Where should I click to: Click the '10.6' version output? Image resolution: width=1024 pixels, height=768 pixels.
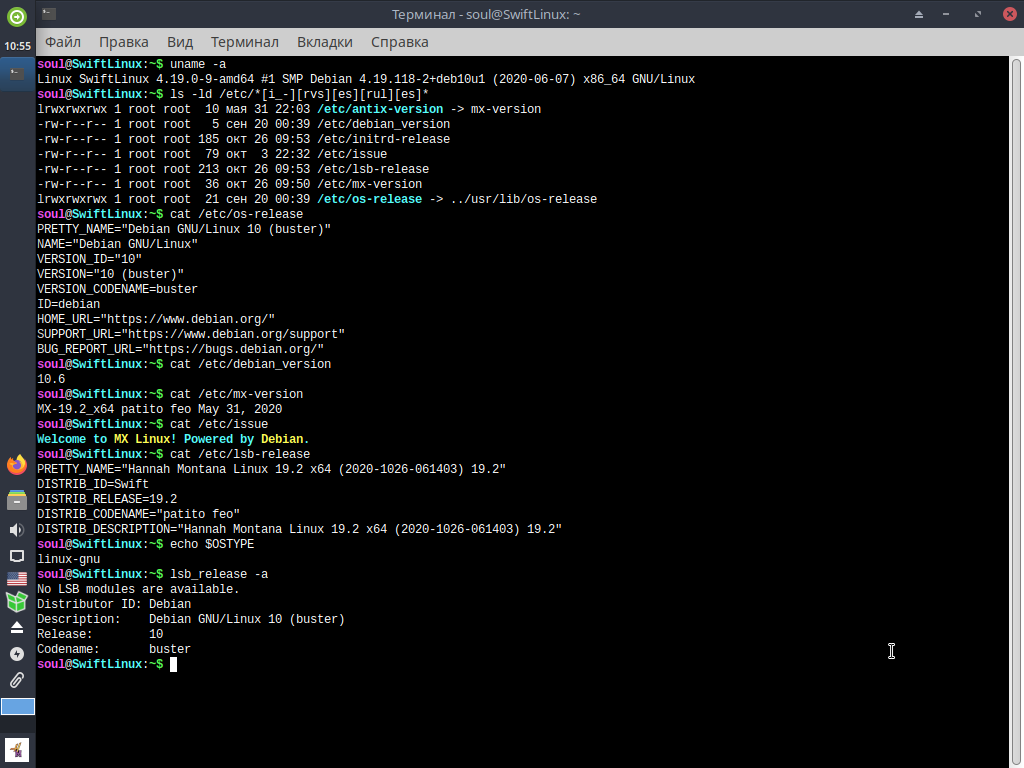click(51, 379)
